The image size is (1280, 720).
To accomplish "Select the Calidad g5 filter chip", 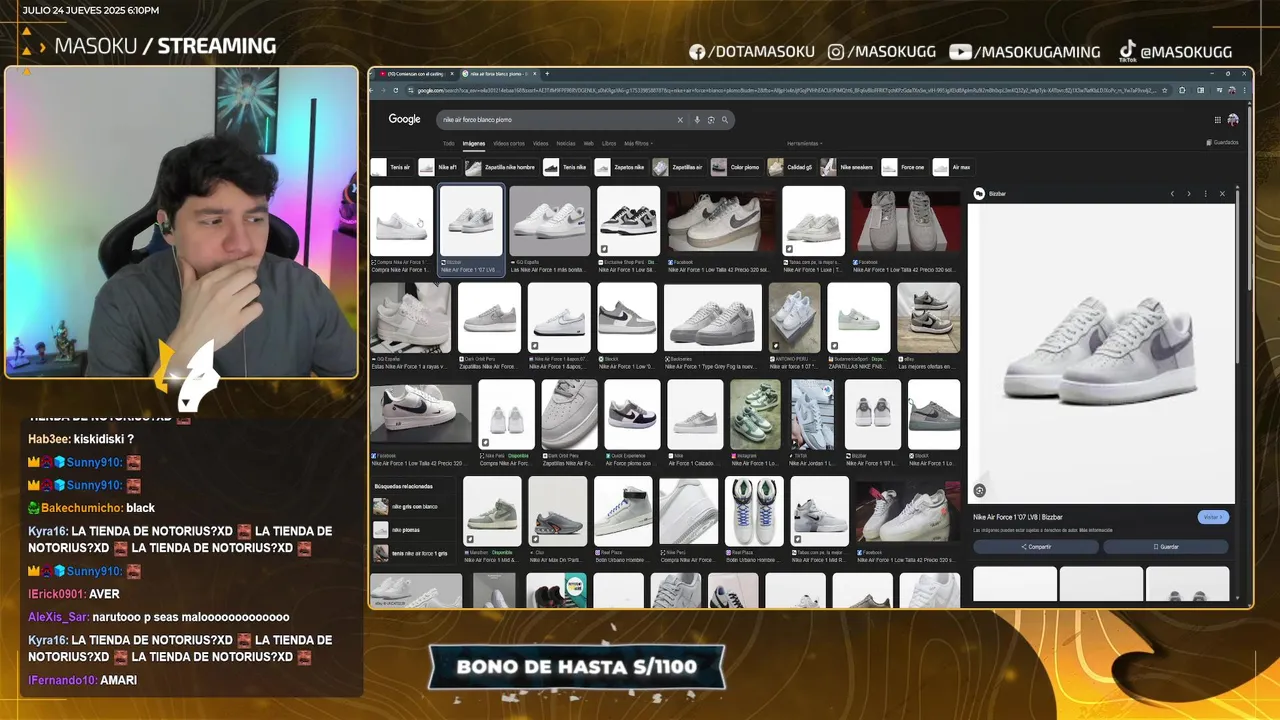I will [791, 167].
